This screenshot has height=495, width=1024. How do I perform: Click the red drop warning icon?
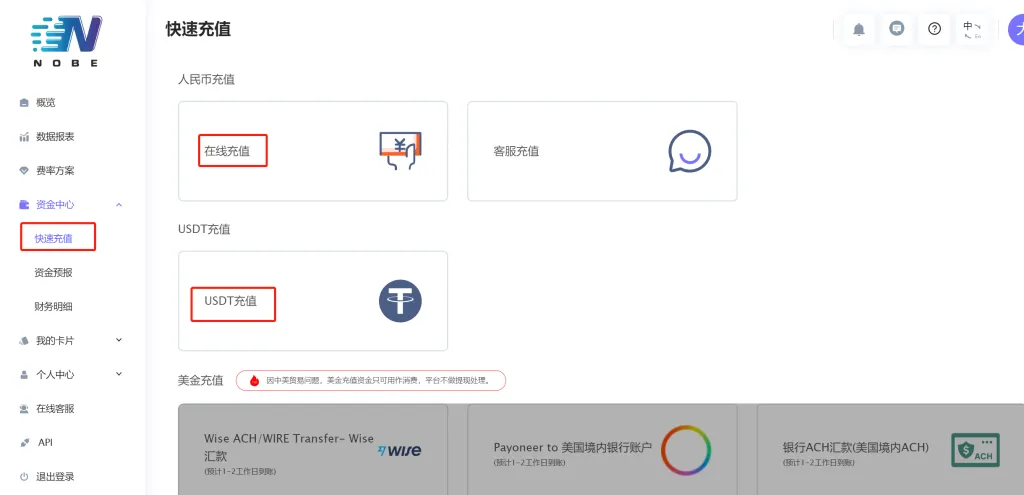pyautogui.click(x=255, y=381)
